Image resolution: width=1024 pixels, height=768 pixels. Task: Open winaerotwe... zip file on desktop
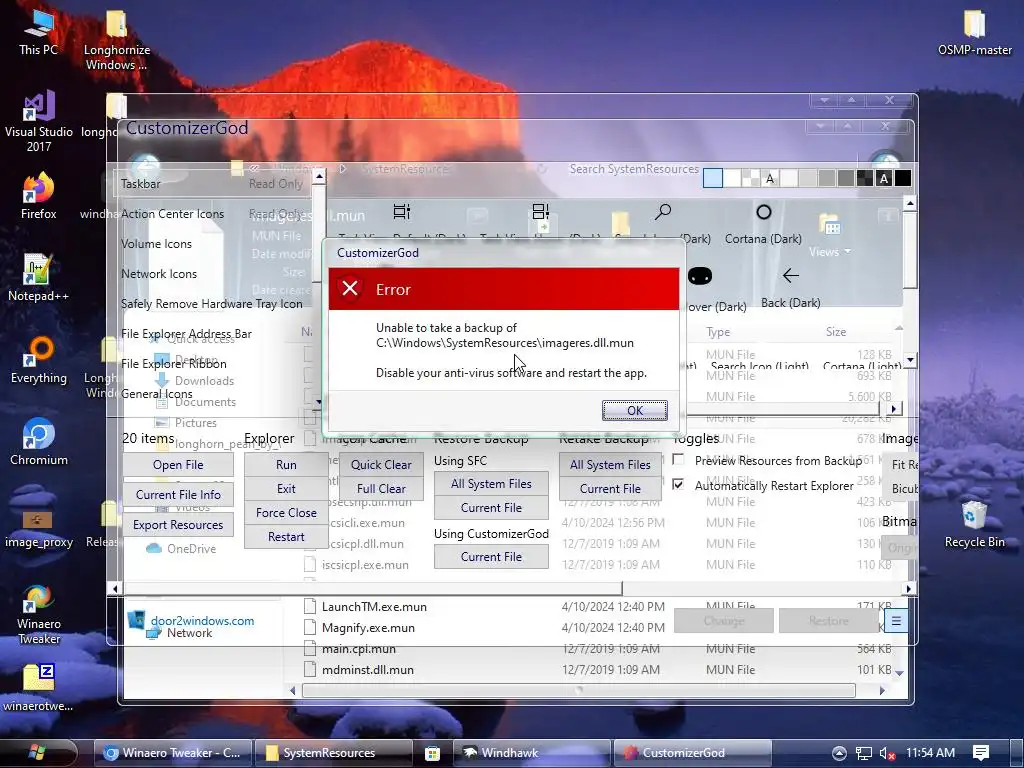coord(39,688)
